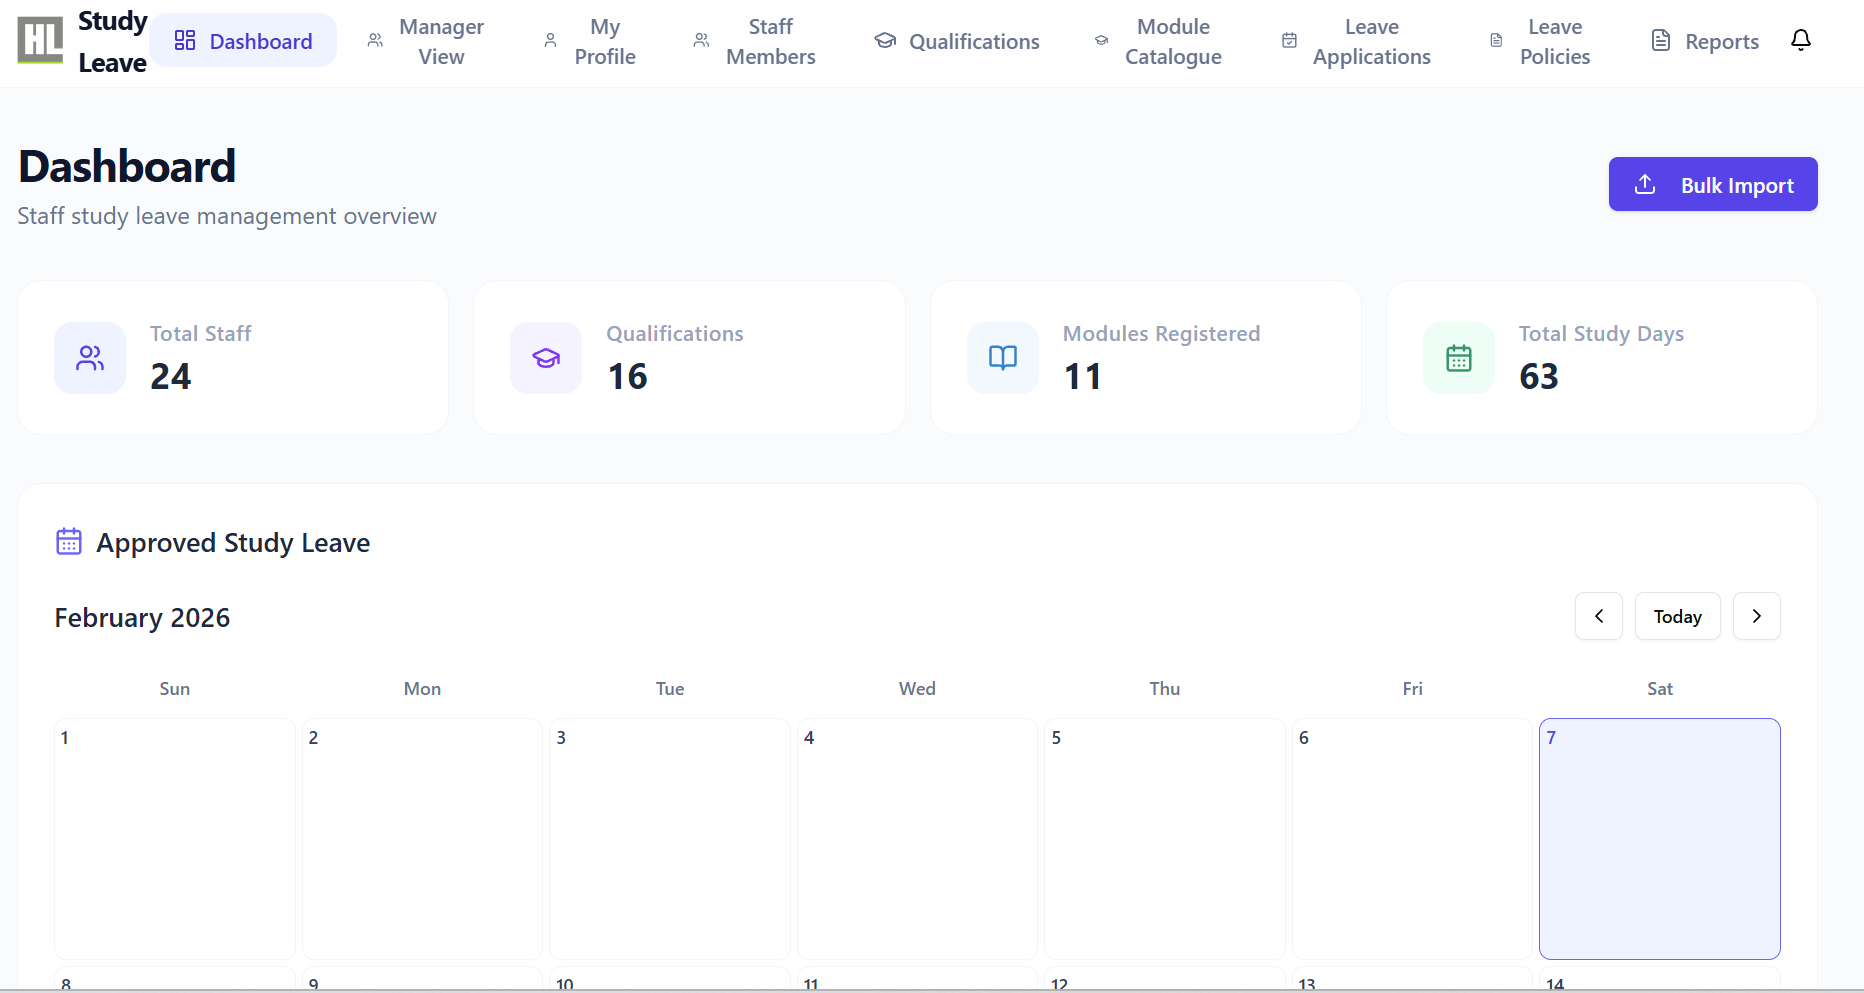Open Leave Policies tab
Screen dimensions: 1864x993
click(1540, 41)
